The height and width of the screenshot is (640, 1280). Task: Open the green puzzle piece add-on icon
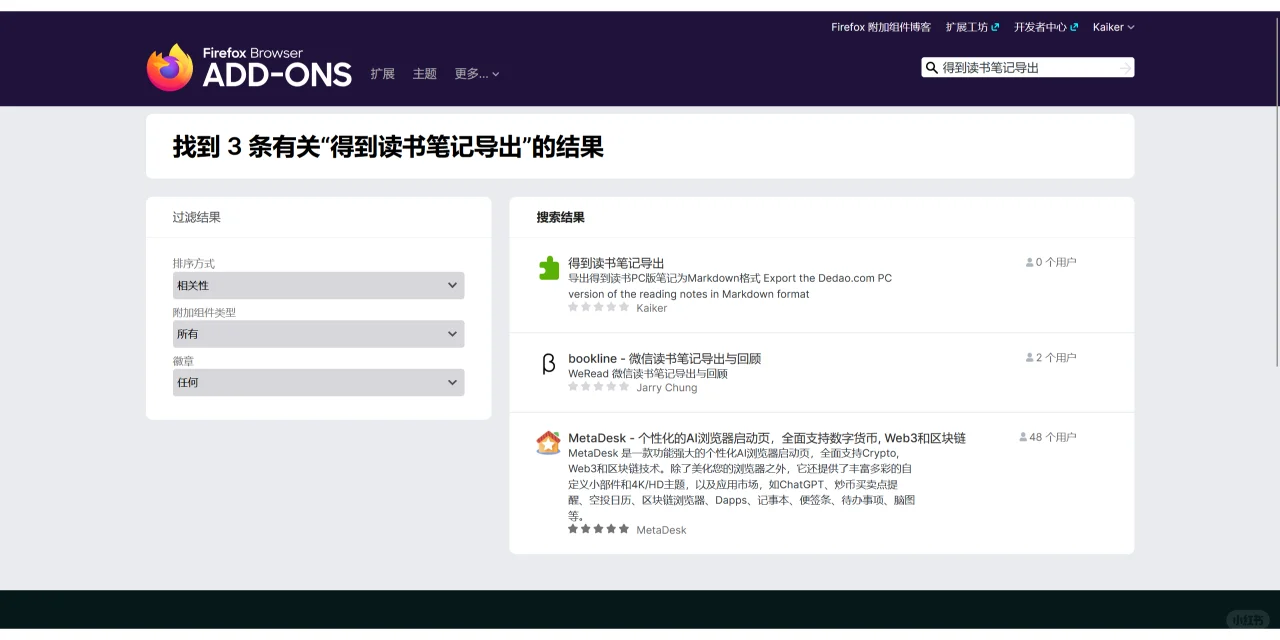pyautogui.click(x=549, y=268)
